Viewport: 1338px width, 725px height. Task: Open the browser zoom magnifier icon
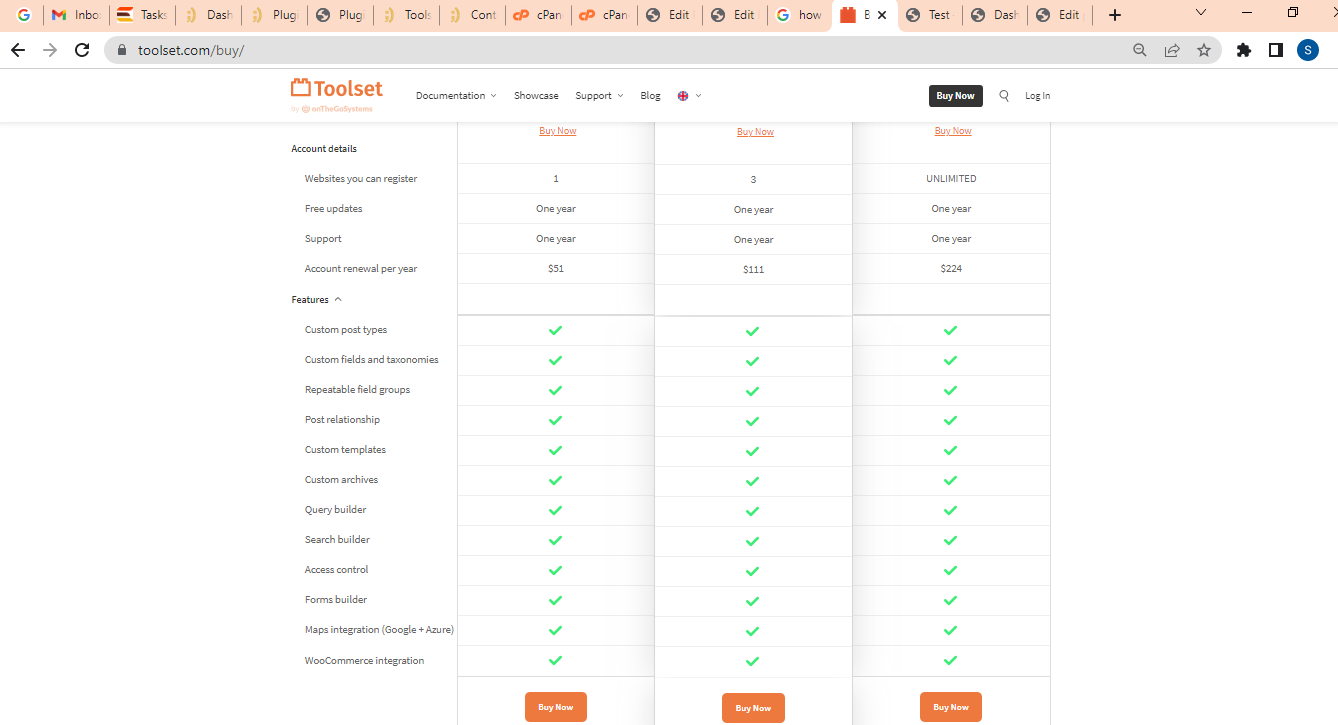[x=1140, y=50]
